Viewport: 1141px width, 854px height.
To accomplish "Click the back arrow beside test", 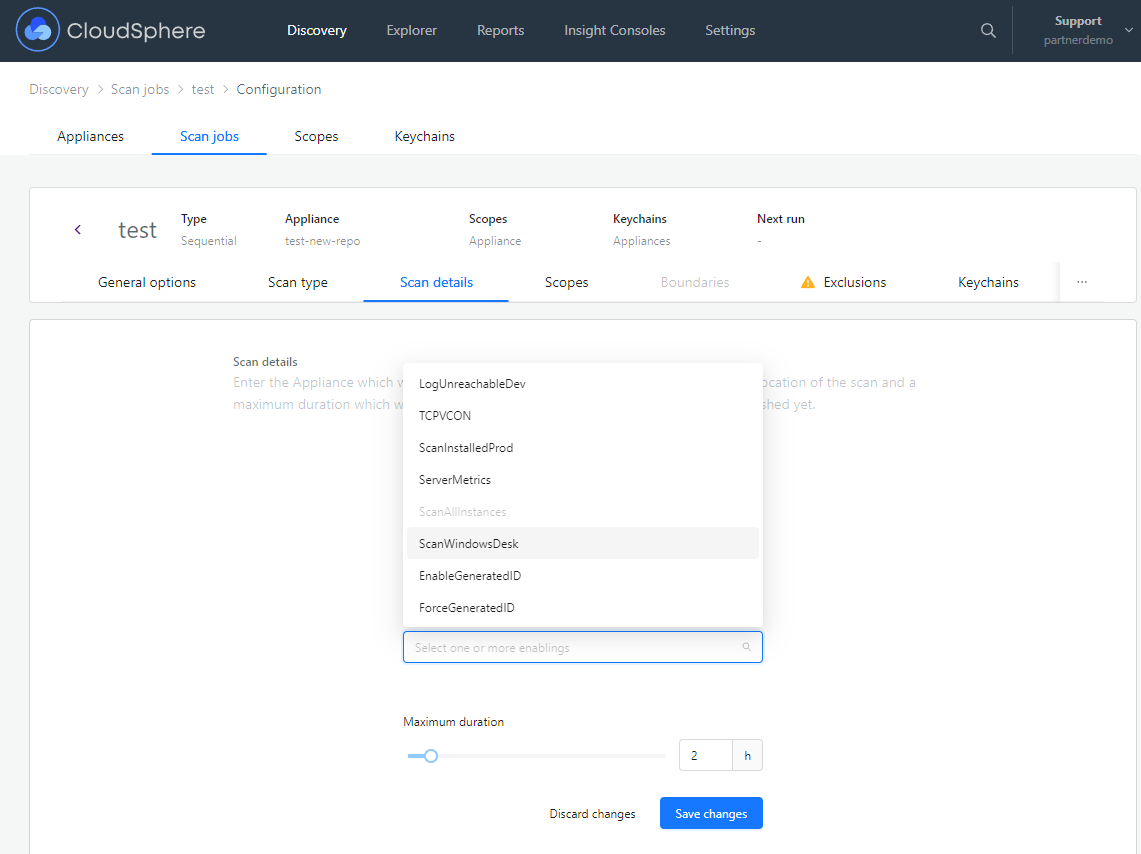I will coord(78,230).
